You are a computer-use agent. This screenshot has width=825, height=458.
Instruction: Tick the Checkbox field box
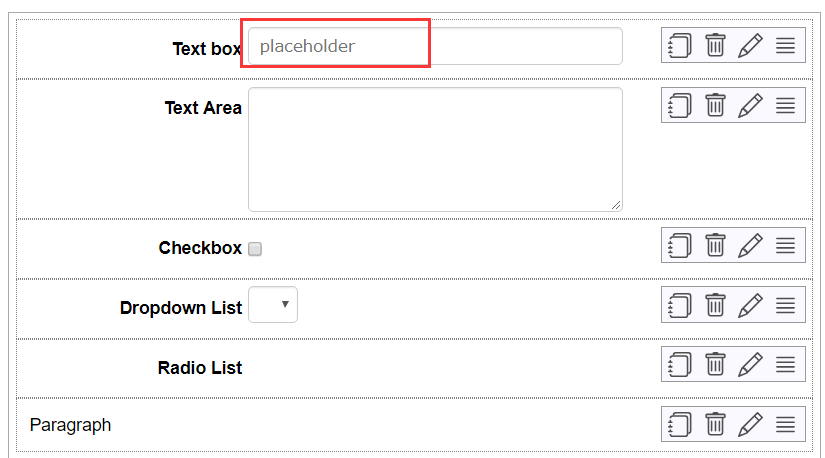click(x=255, y=248)
